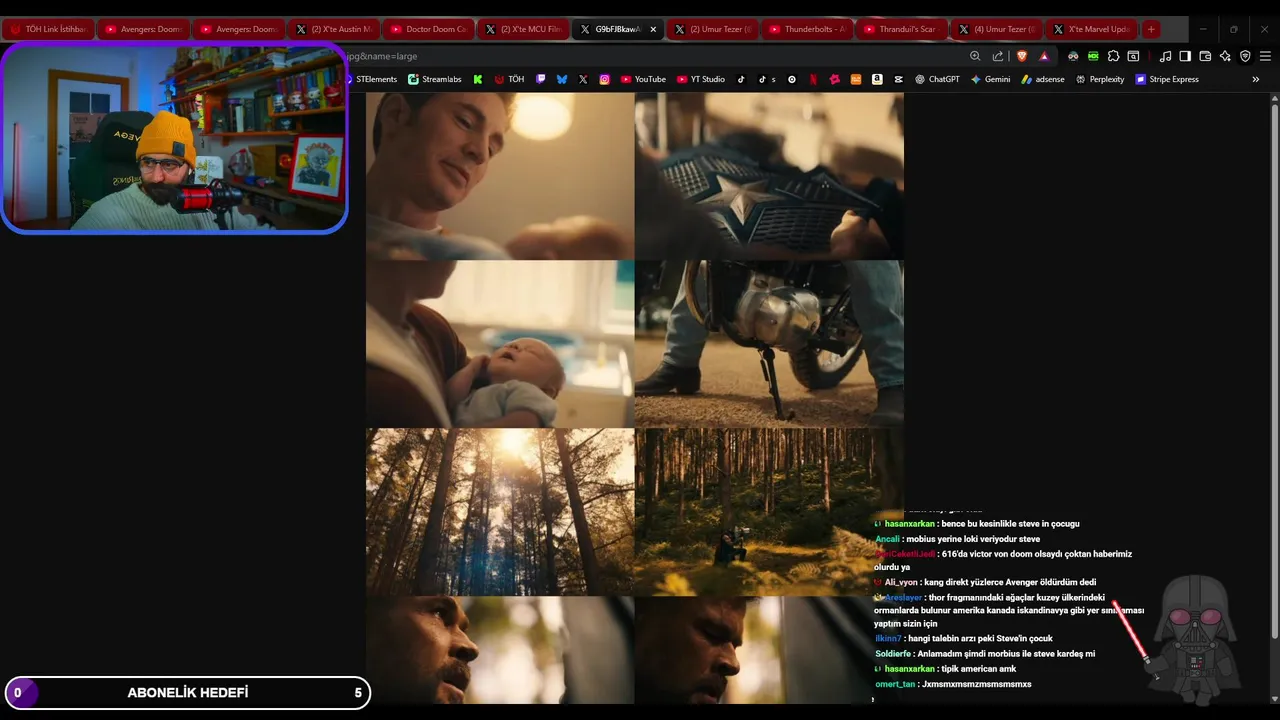Open the extensions puzzle piece icon
Viewport: 1280px width, 720px height.
(1113, 56)
